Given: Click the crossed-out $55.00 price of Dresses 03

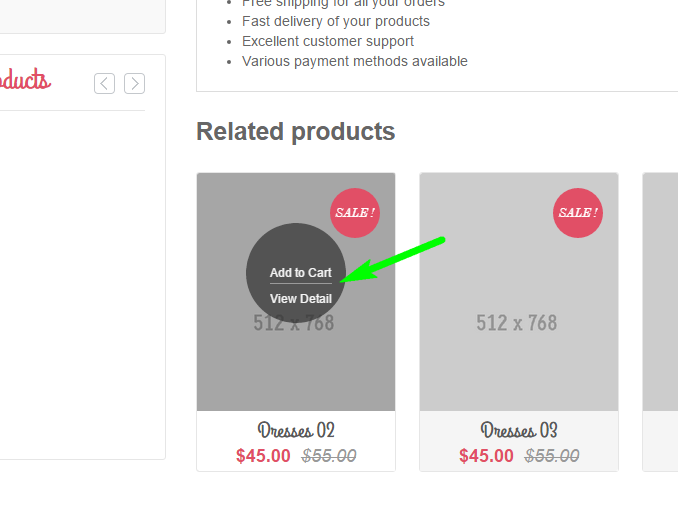Looking at the screenshot, I should click(x=552, y=456).
